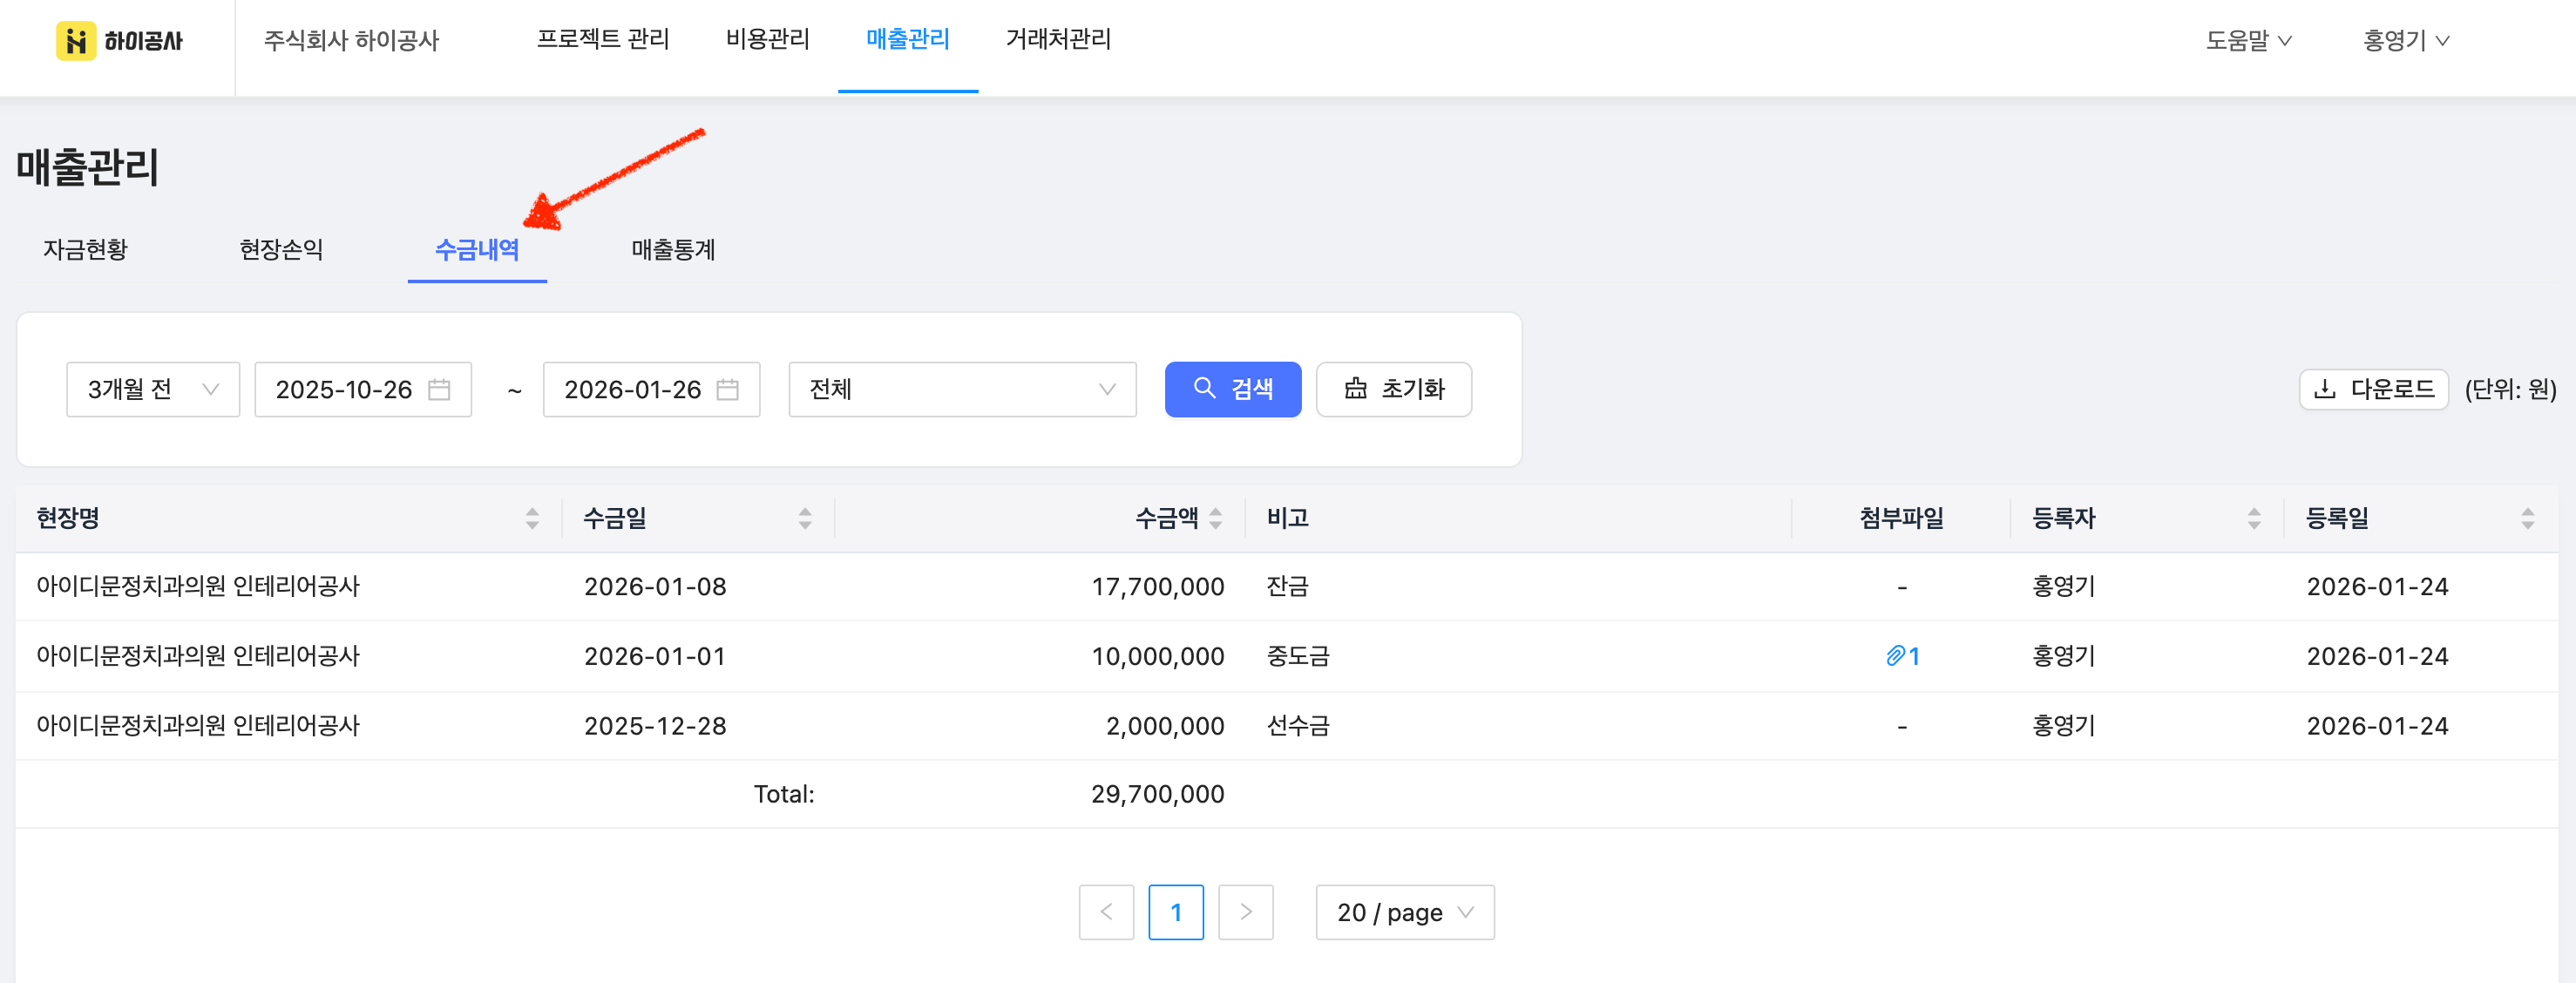
Task: Click the 2025-10-26 start date field
Action: point(345,390)
